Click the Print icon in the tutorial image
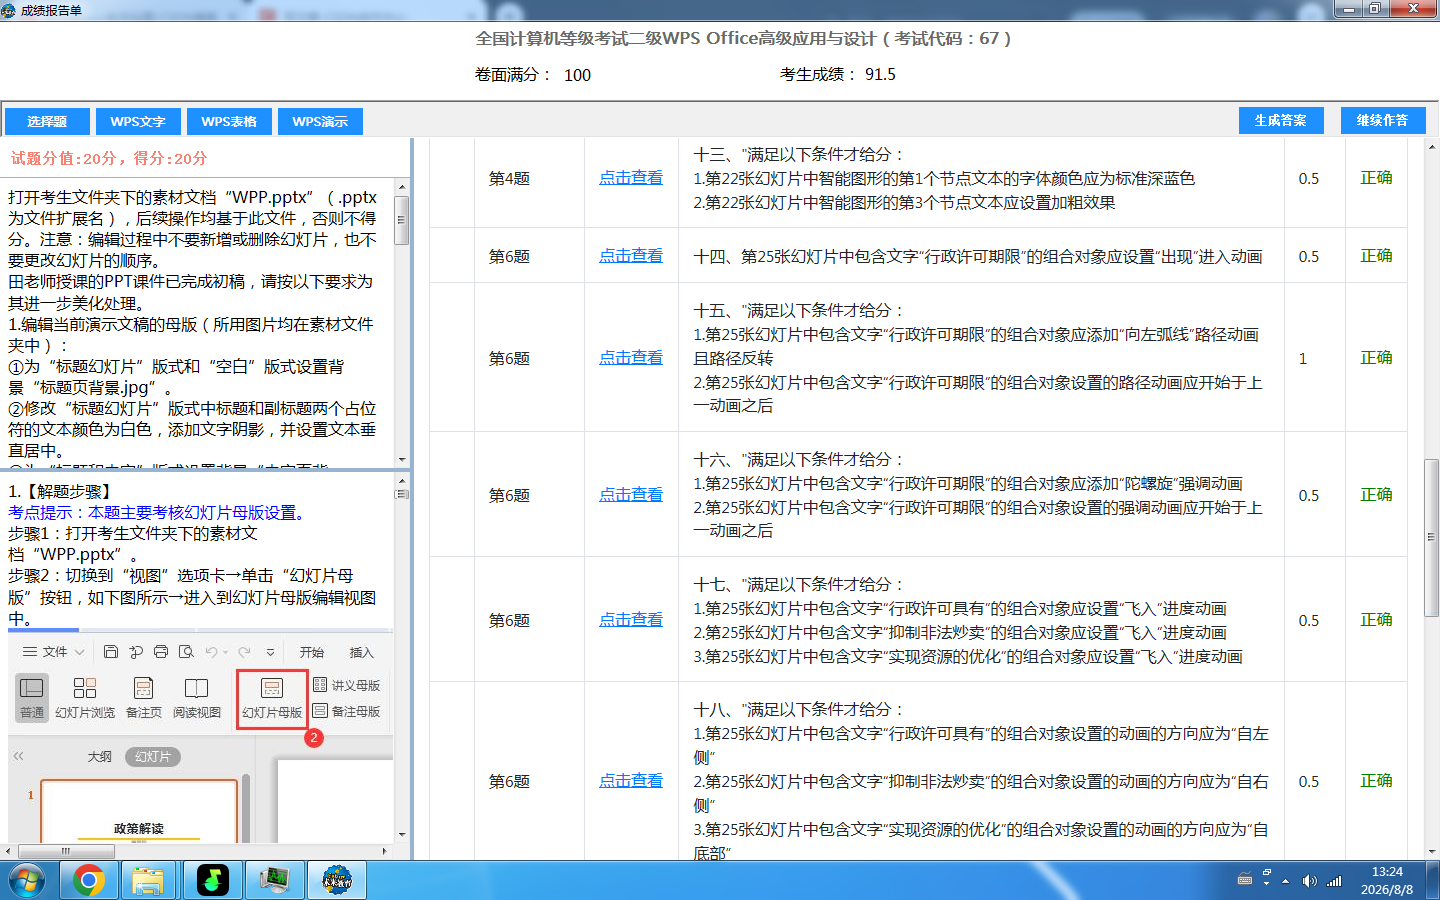 click(160, 652)
